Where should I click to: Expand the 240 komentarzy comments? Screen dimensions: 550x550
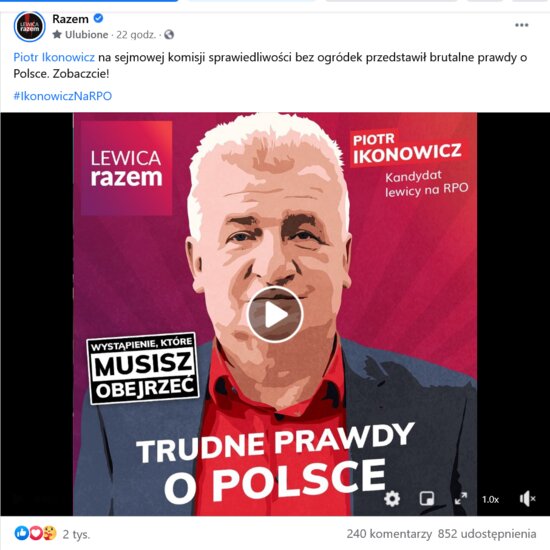(x=389, y=534)
